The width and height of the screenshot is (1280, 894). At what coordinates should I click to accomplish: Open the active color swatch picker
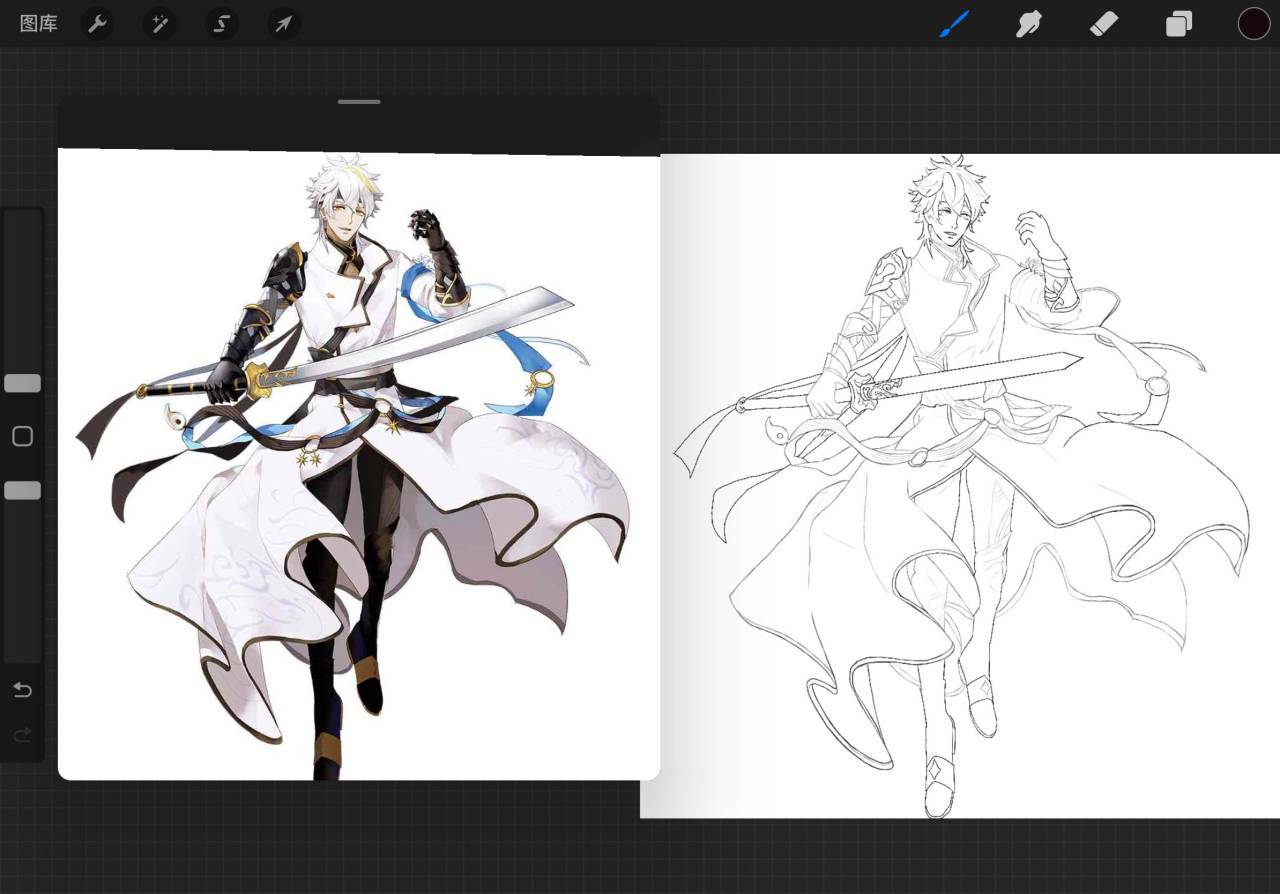pyautogui.click(x=1254, y=23)
